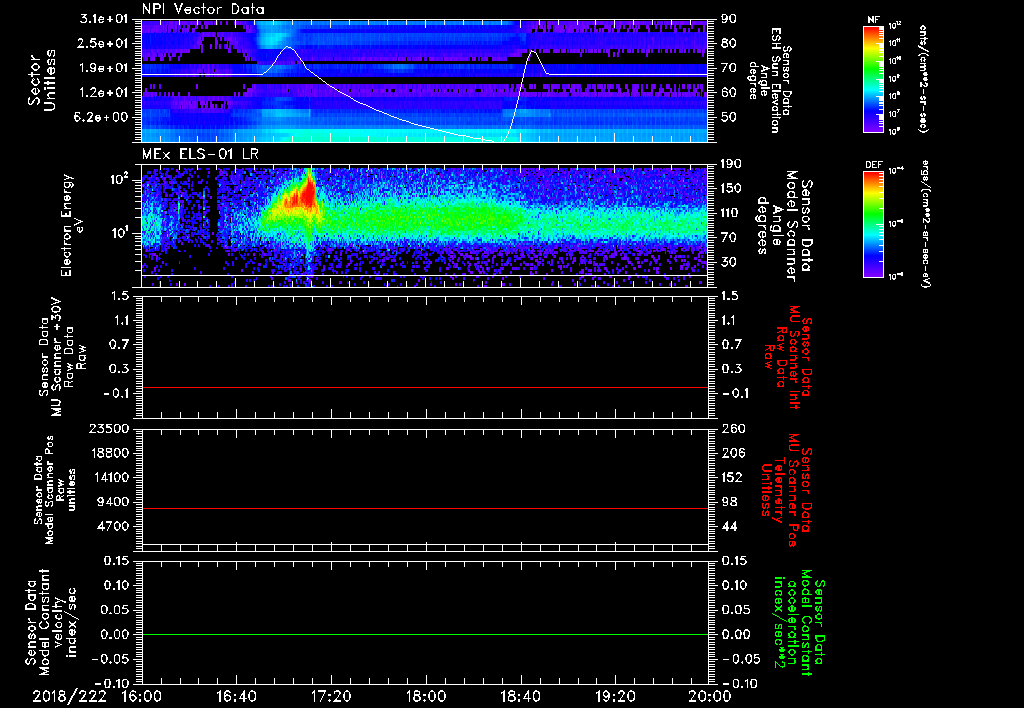1024x708 pixels.
Task: Click the '152' telemetry tick label
Action: pos(731,477)
